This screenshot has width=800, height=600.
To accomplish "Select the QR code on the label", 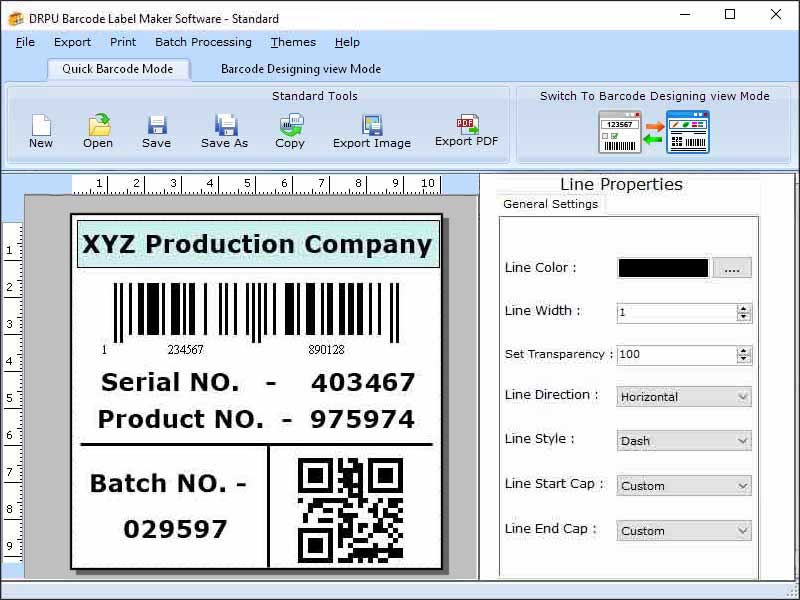I will (x=351, y=510).
